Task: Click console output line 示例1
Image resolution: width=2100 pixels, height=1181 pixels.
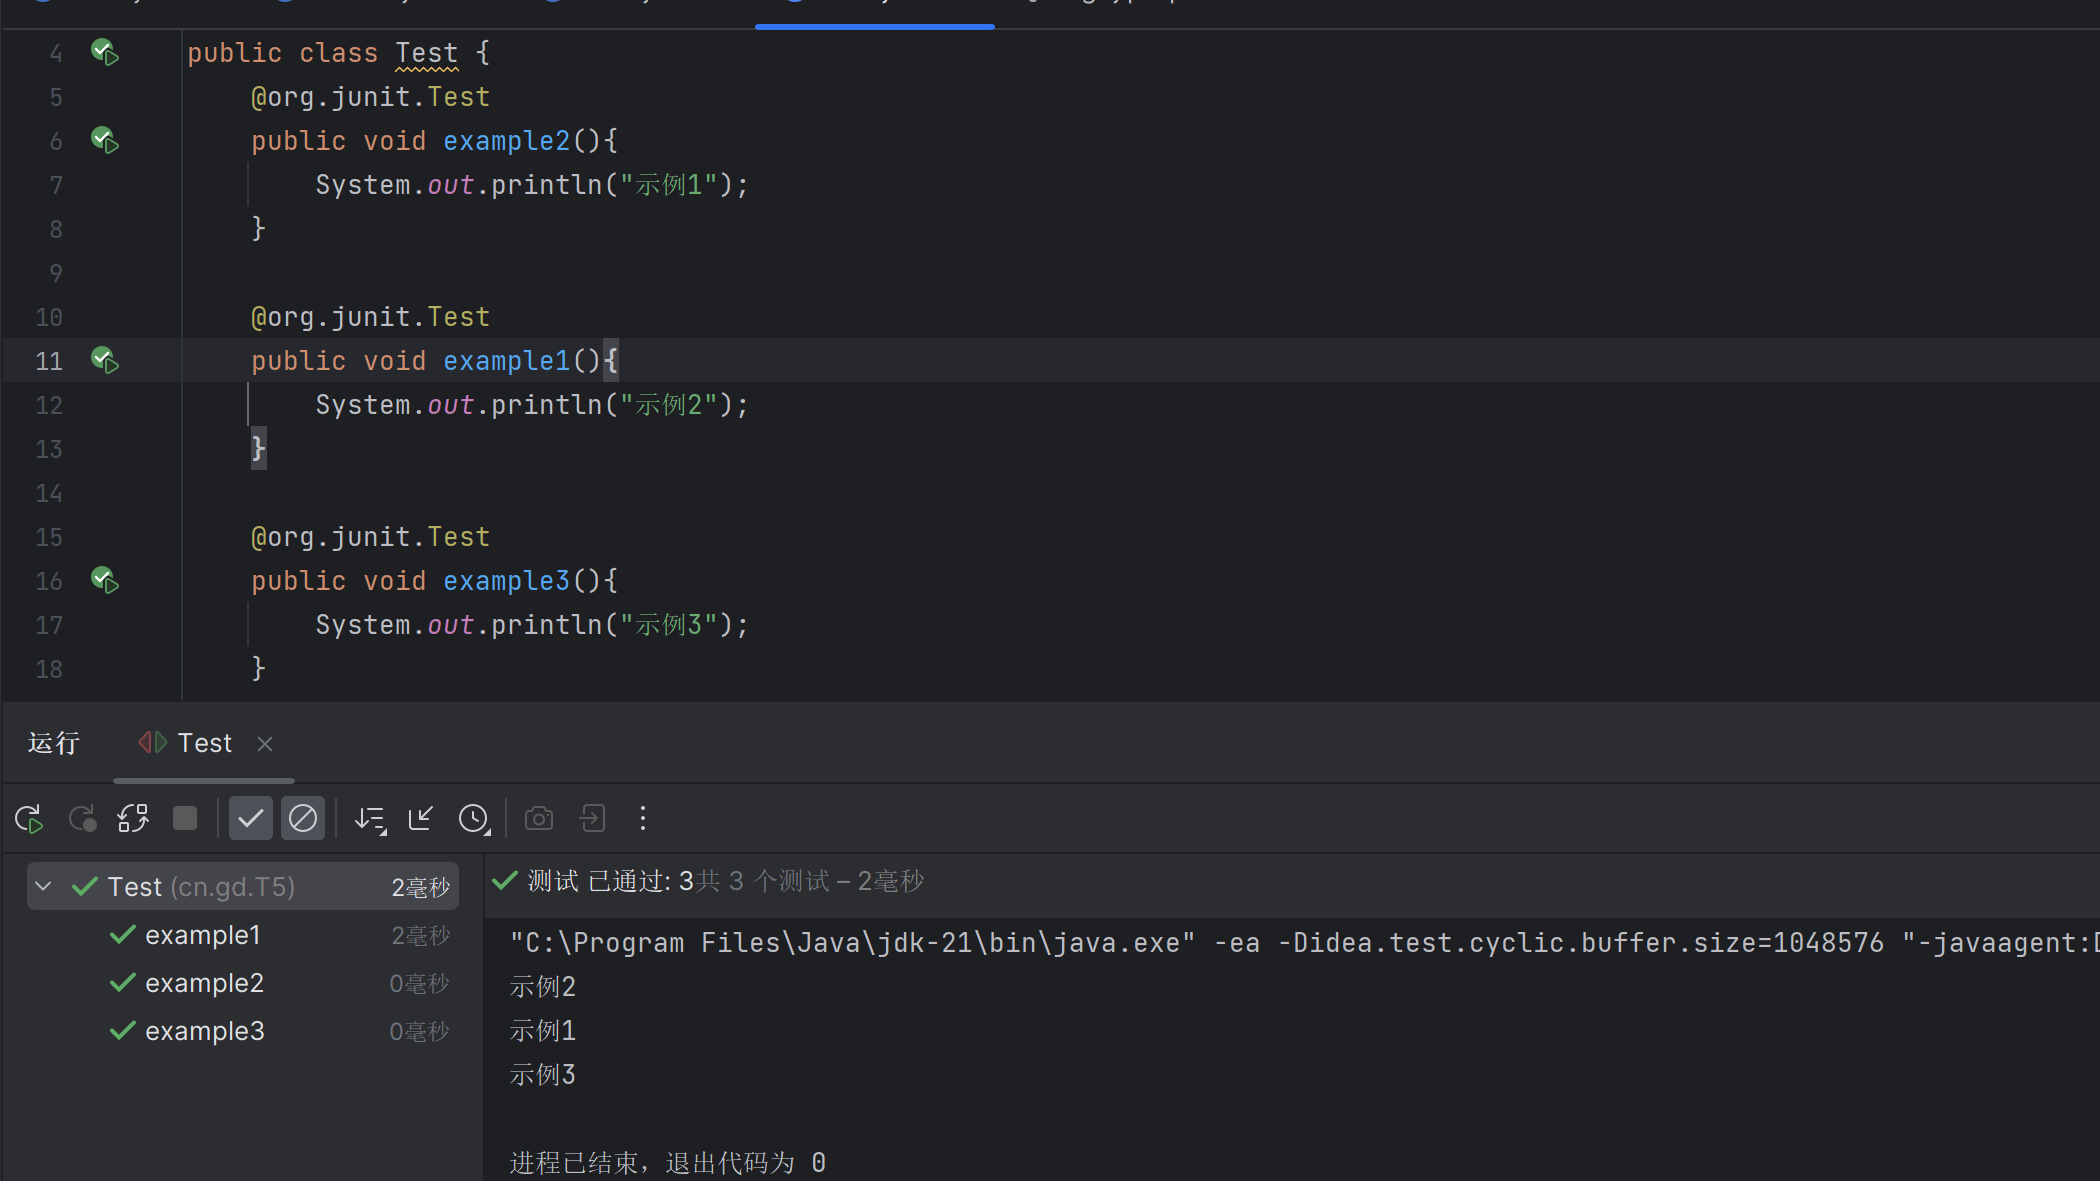Action: pos(543,1031)
